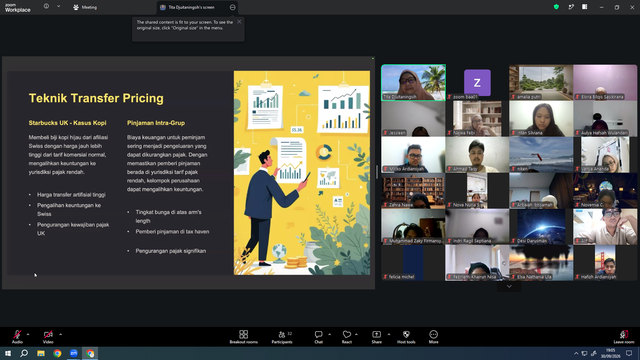Expand the Audio options arrow
The height and width of the screenshot is (360, 640).
pyautogui.click(x=28, y=334)
